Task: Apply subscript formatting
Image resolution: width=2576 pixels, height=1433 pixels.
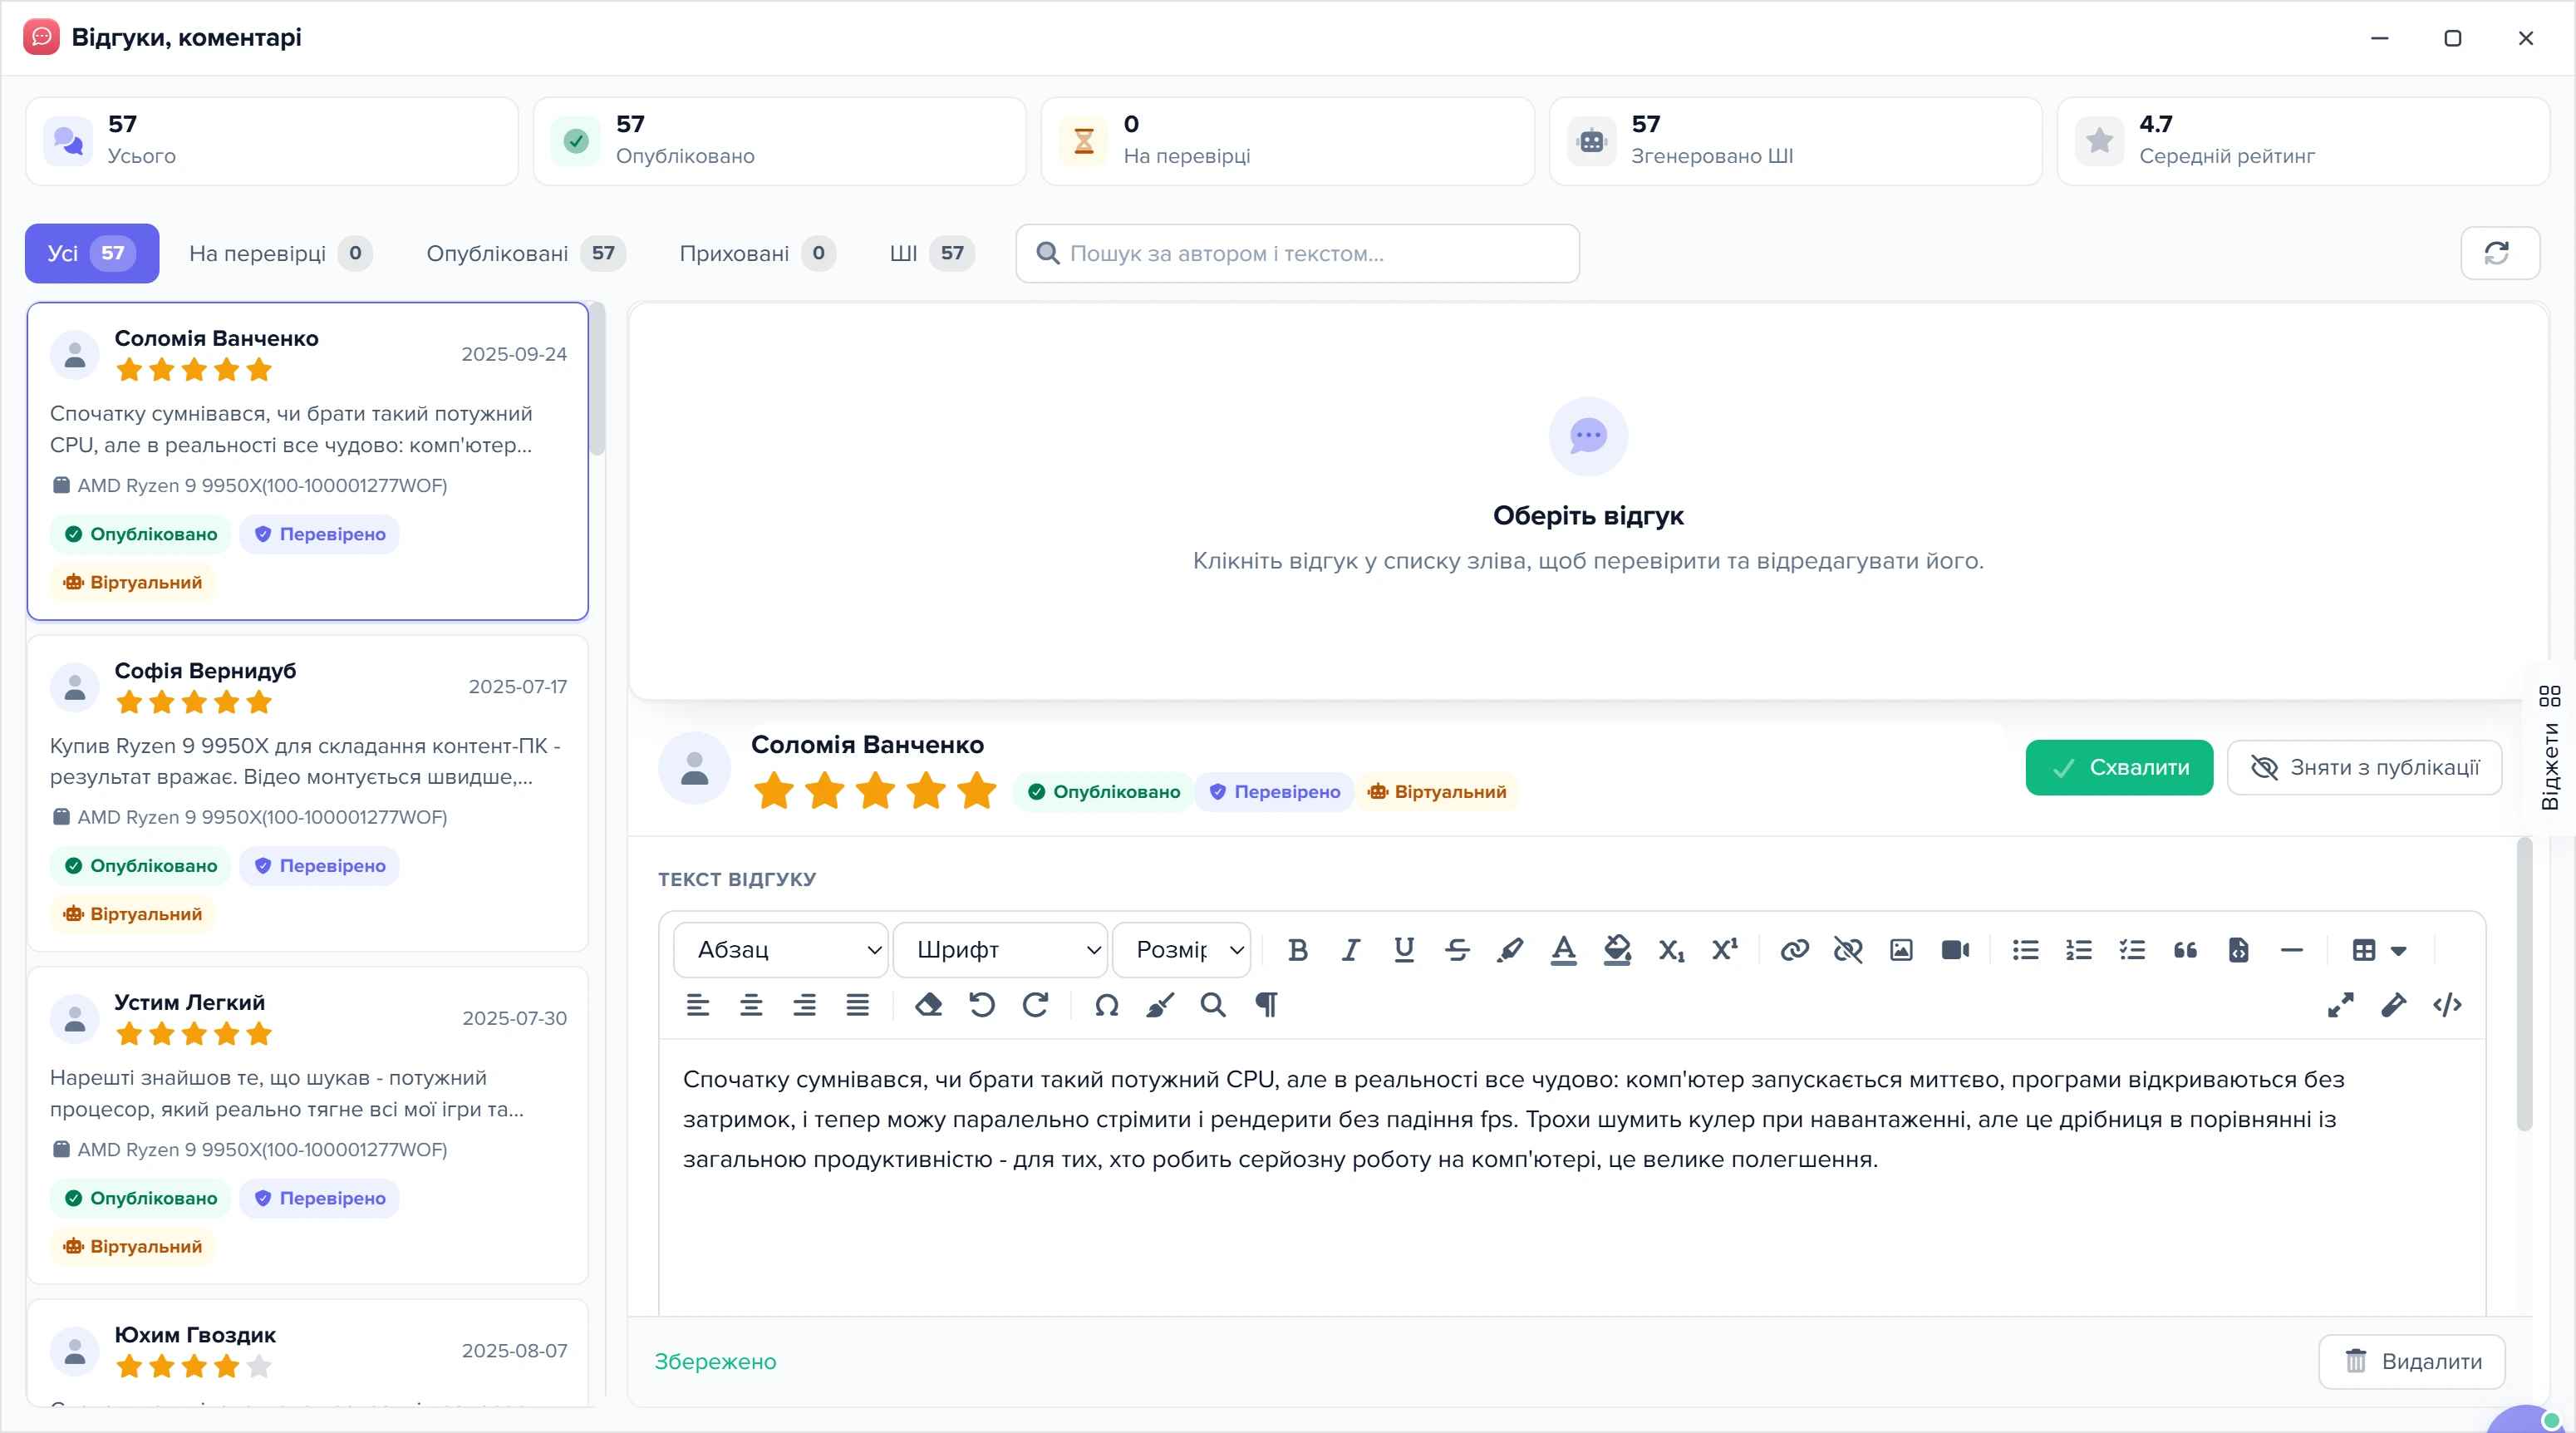Action: 1671,950
